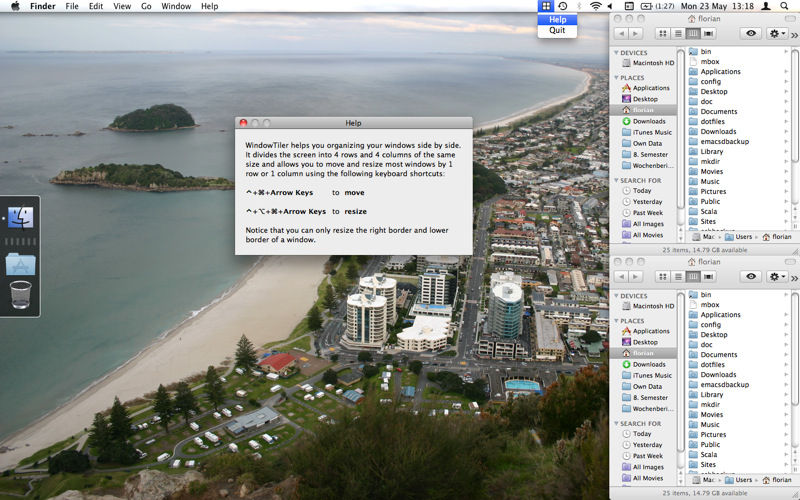Go back in the upper Finder window
The image size is (800, 500).
point(621,34)
